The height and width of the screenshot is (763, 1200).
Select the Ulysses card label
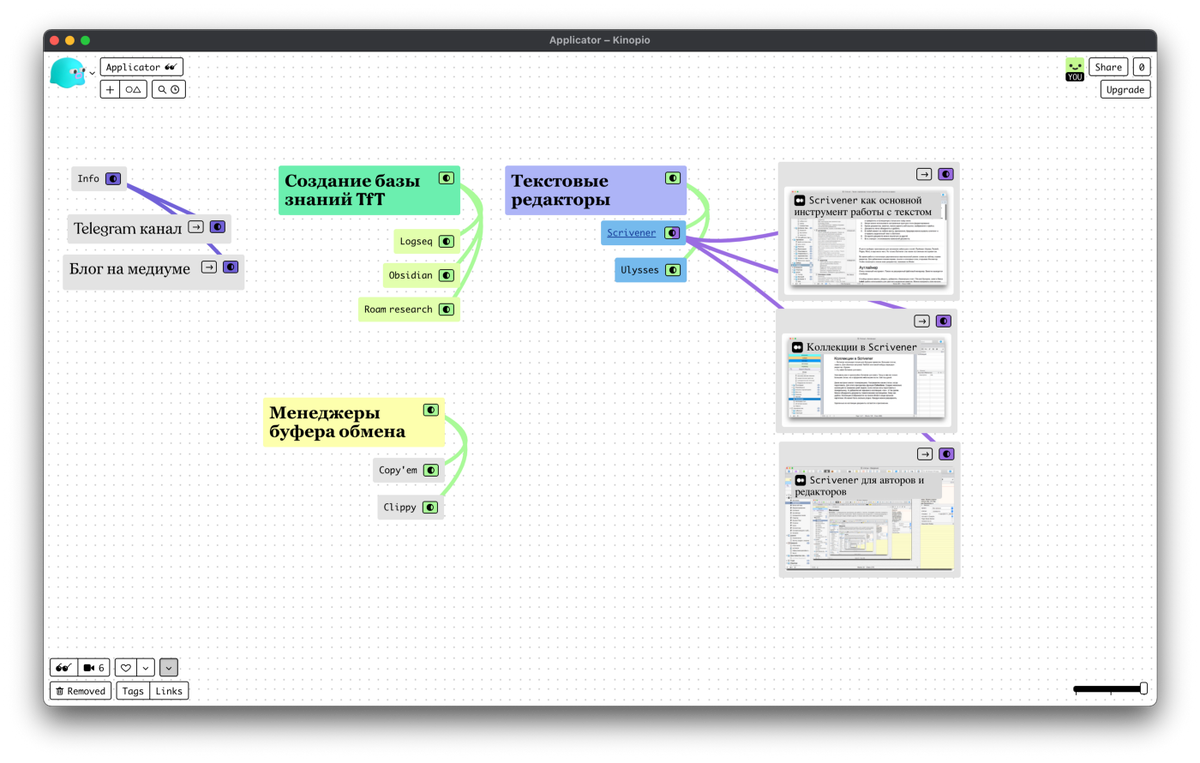pyautogui.click(x=640, y=270)
